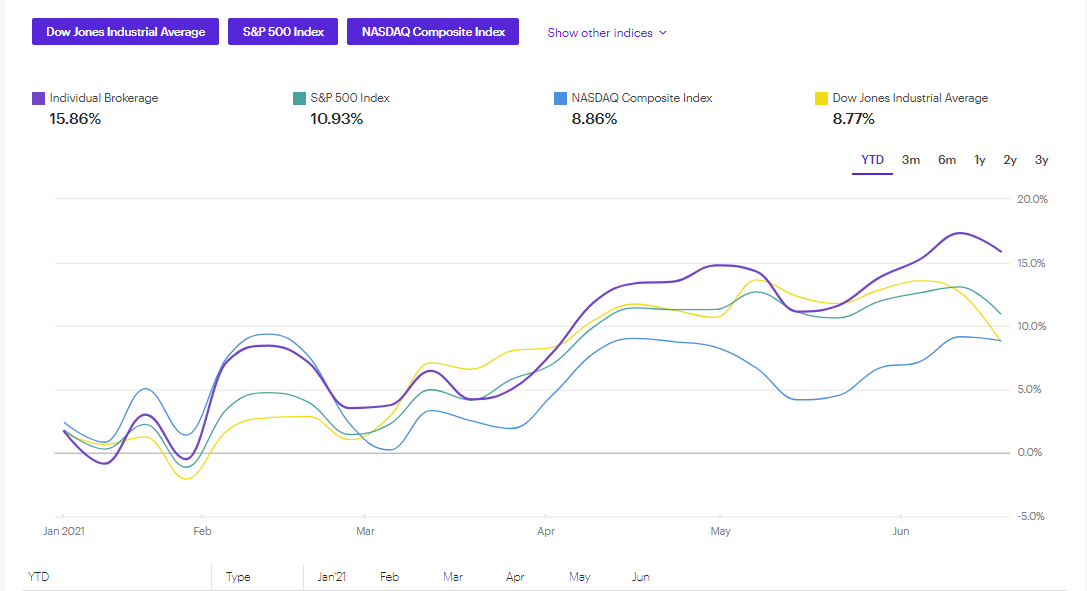The height and width of the screenshot is (591, 1087).
Task: Toggle the NASDAQ Composite Index button
Action: pyautogui.click(x=433, y=32)
